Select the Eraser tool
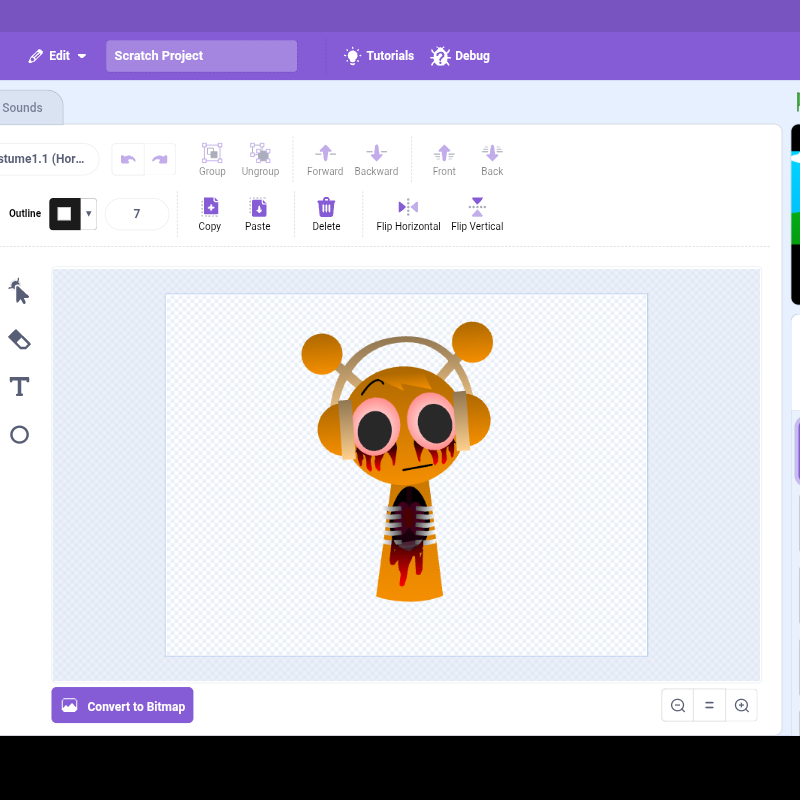Screen dimensions: 800x800 19,339
